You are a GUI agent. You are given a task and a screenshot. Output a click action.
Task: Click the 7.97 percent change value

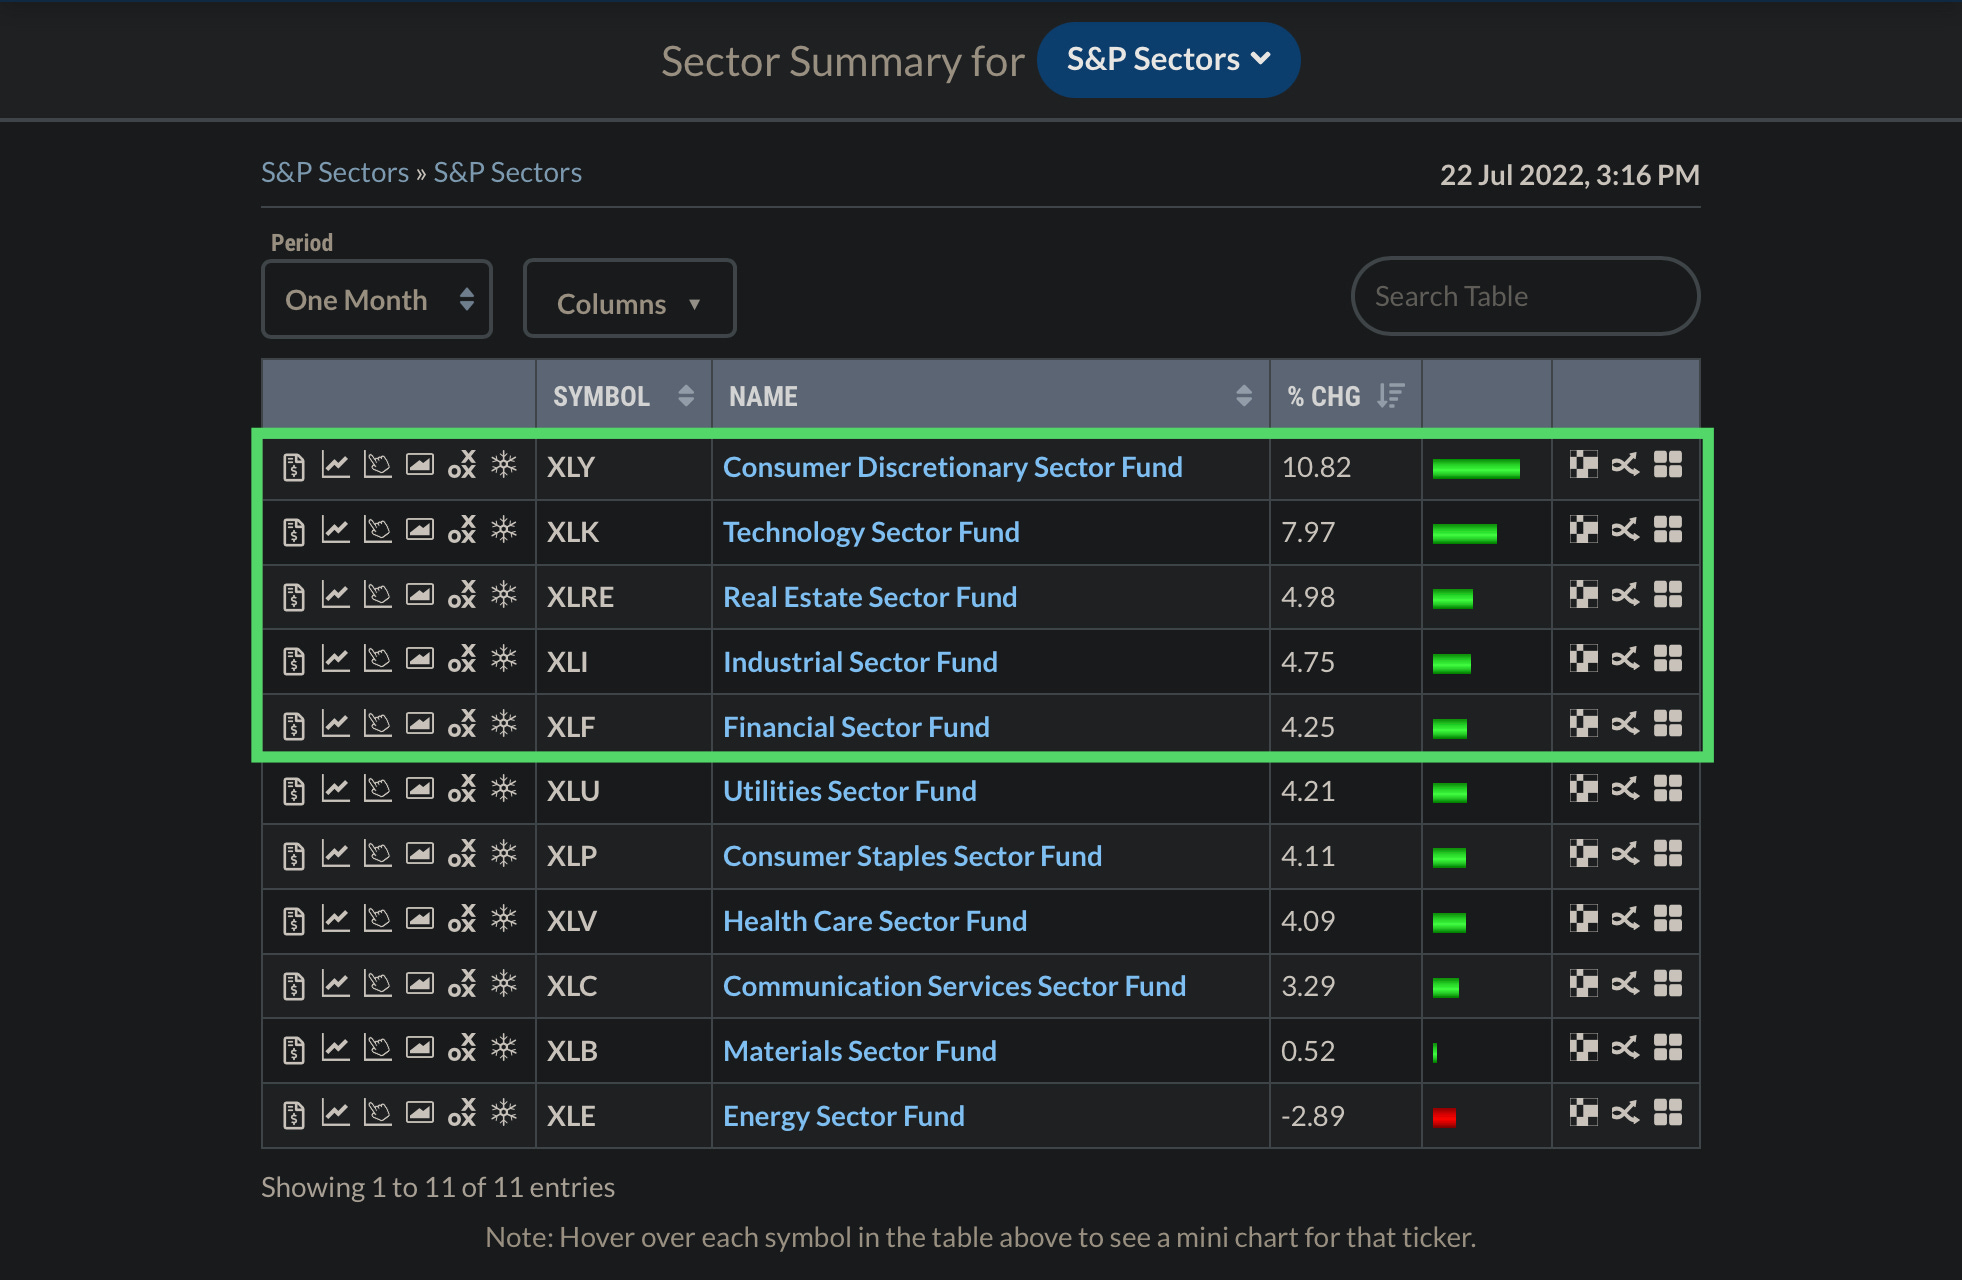point(1308,532)
